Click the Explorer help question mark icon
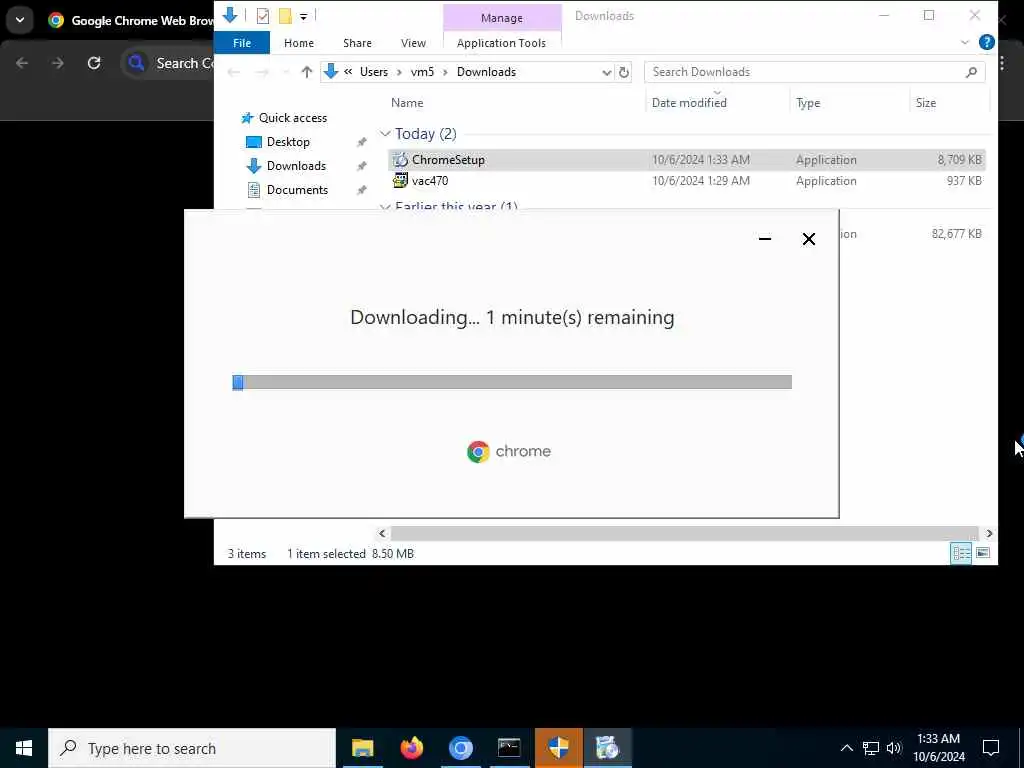Viewport: 1024px width, 768px height. pos(986,42)
